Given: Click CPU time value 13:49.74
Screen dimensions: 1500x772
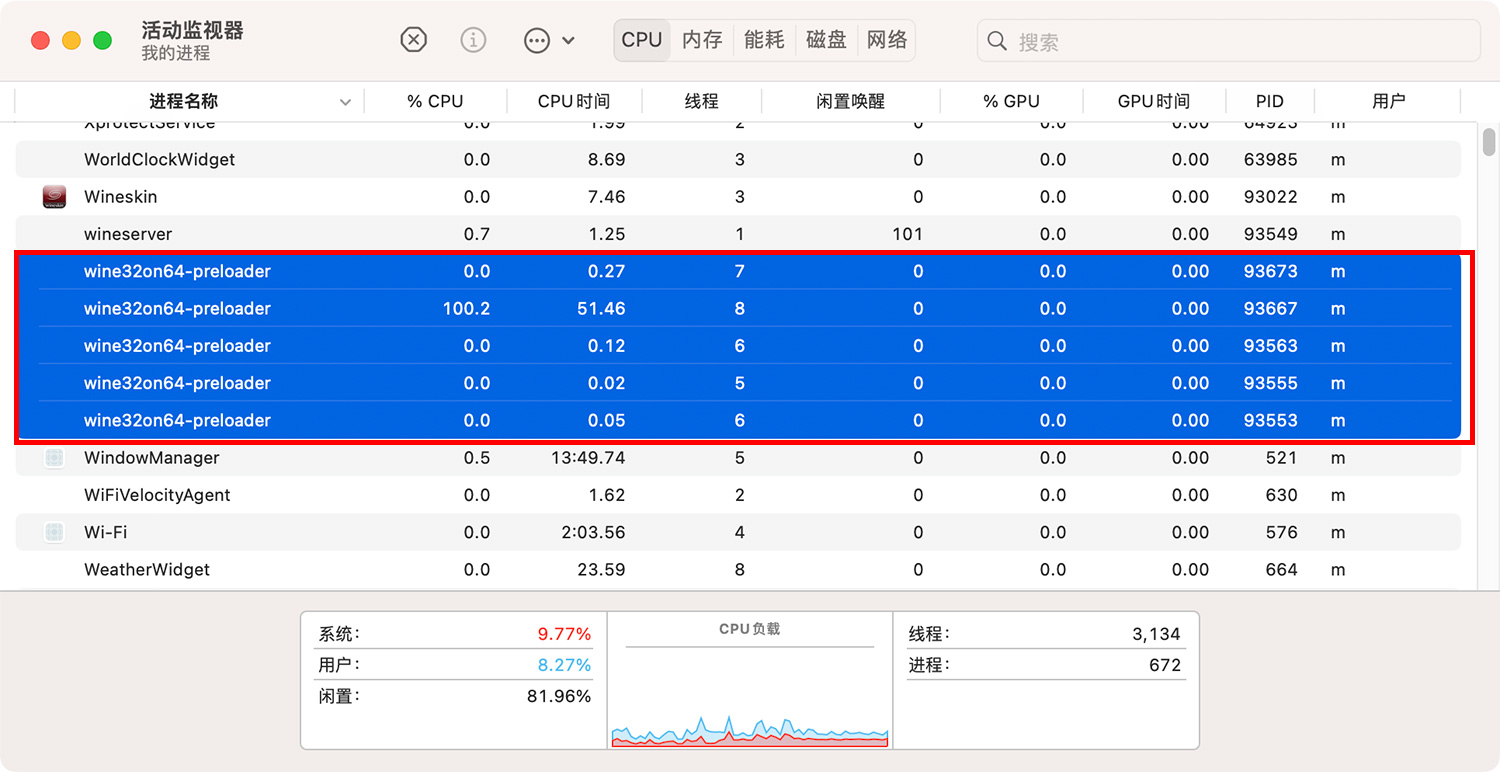Looking at the screenshot, I should [x=590, y=458].
